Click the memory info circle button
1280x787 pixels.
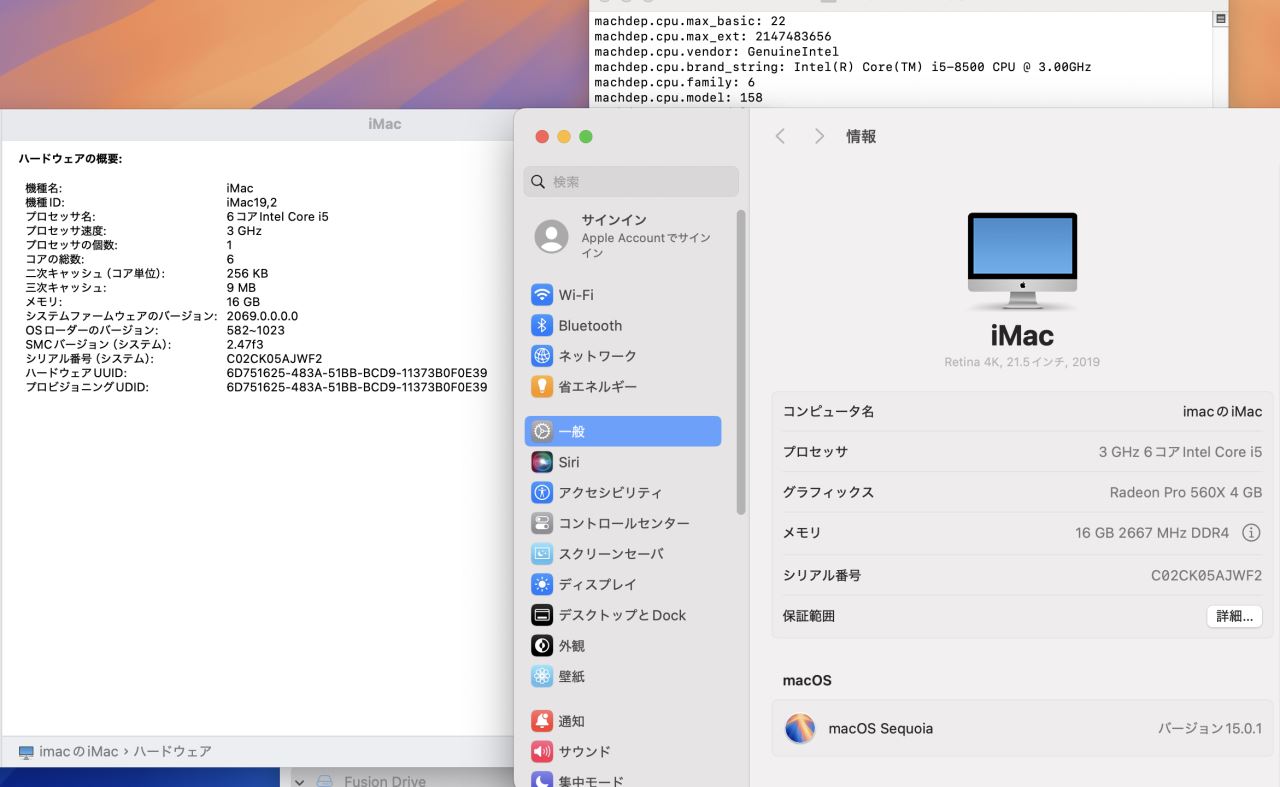click(x=1250, y=533)
